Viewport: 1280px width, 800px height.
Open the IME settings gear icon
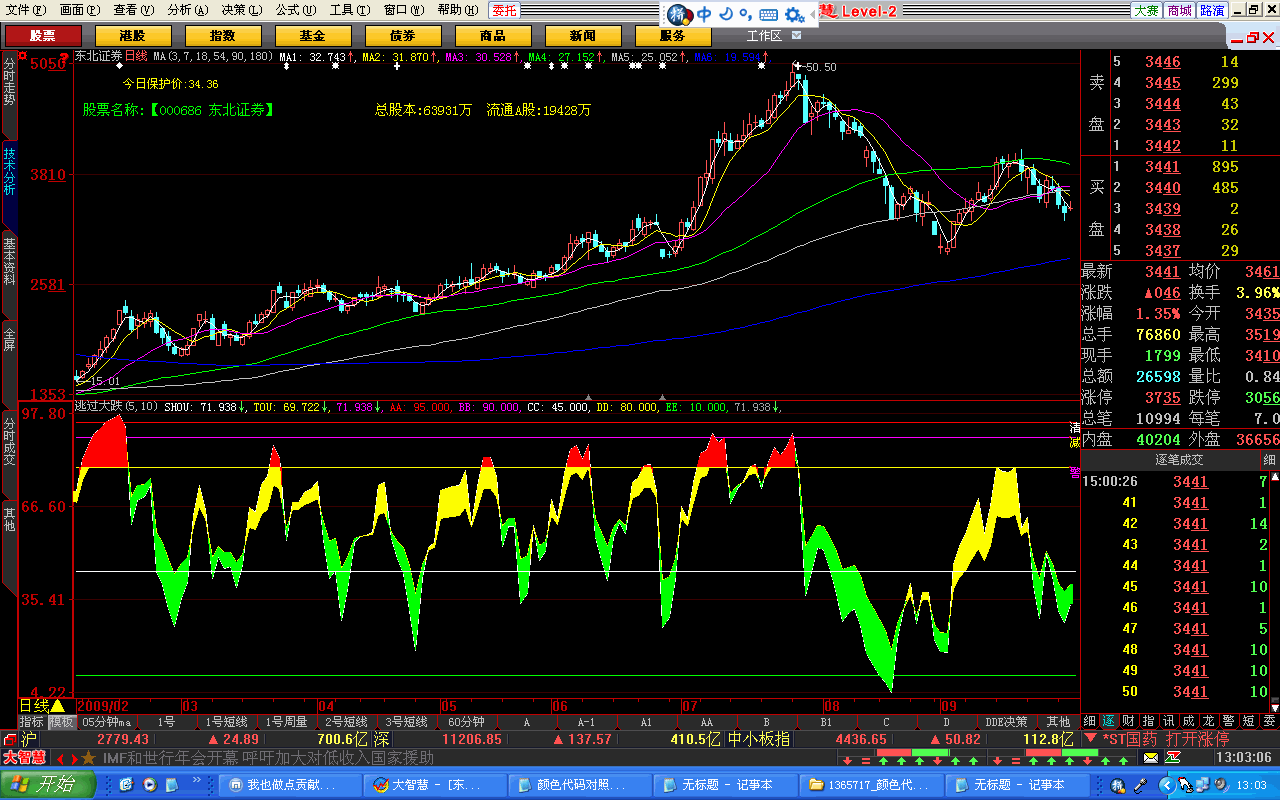(795, 14)
